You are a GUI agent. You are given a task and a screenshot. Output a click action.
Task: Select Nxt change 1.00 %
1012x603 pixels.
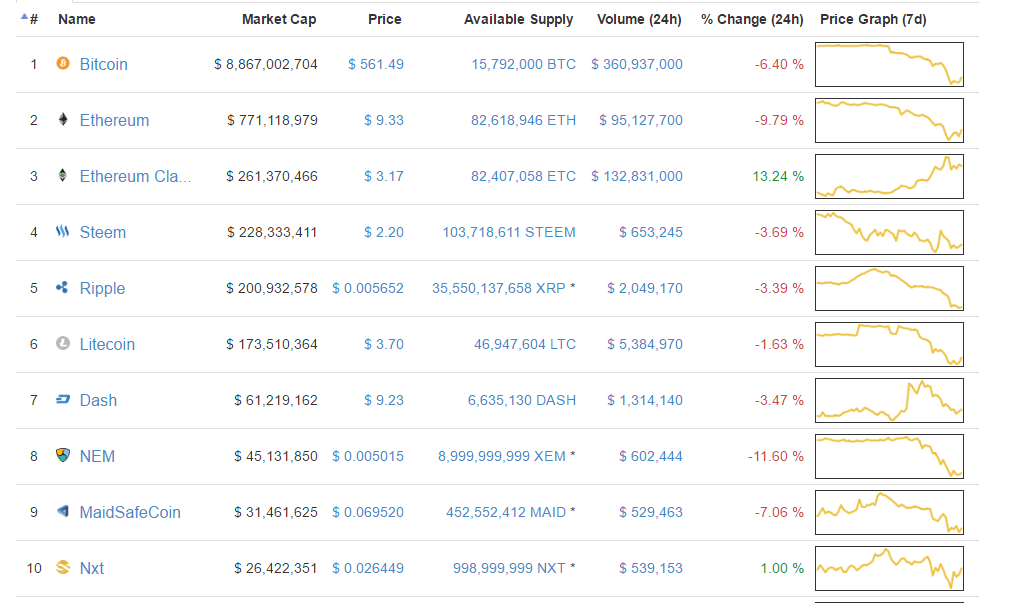tap(782, 568)
